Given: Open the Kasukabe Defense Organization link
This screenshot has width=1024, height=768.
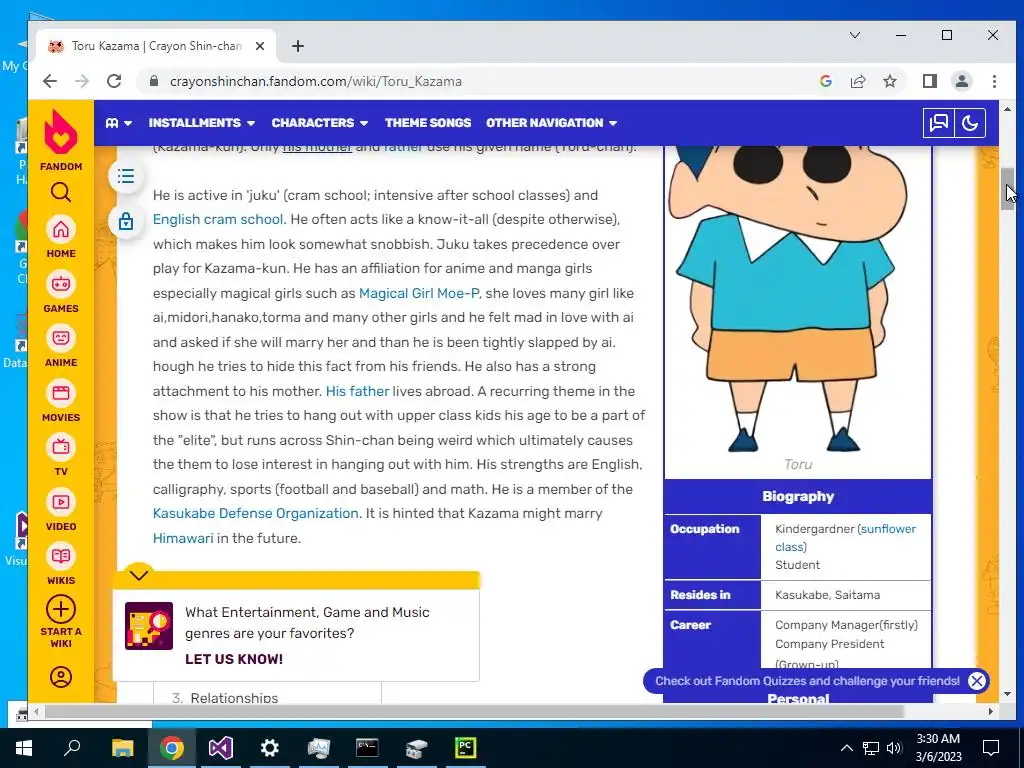Looking at the screenshot, I should (255, 513).
